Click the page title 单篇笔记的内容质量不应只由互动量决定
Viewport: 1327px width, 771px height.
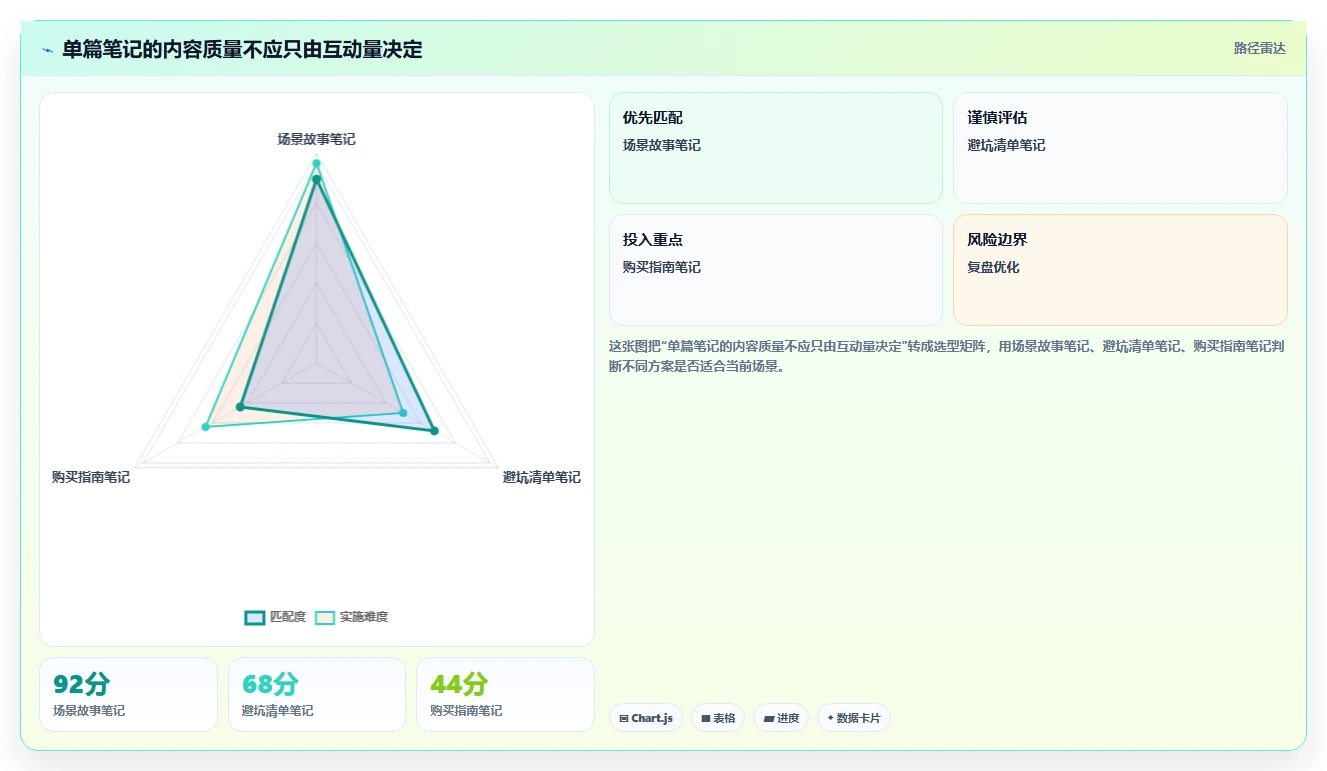[242, 49]
